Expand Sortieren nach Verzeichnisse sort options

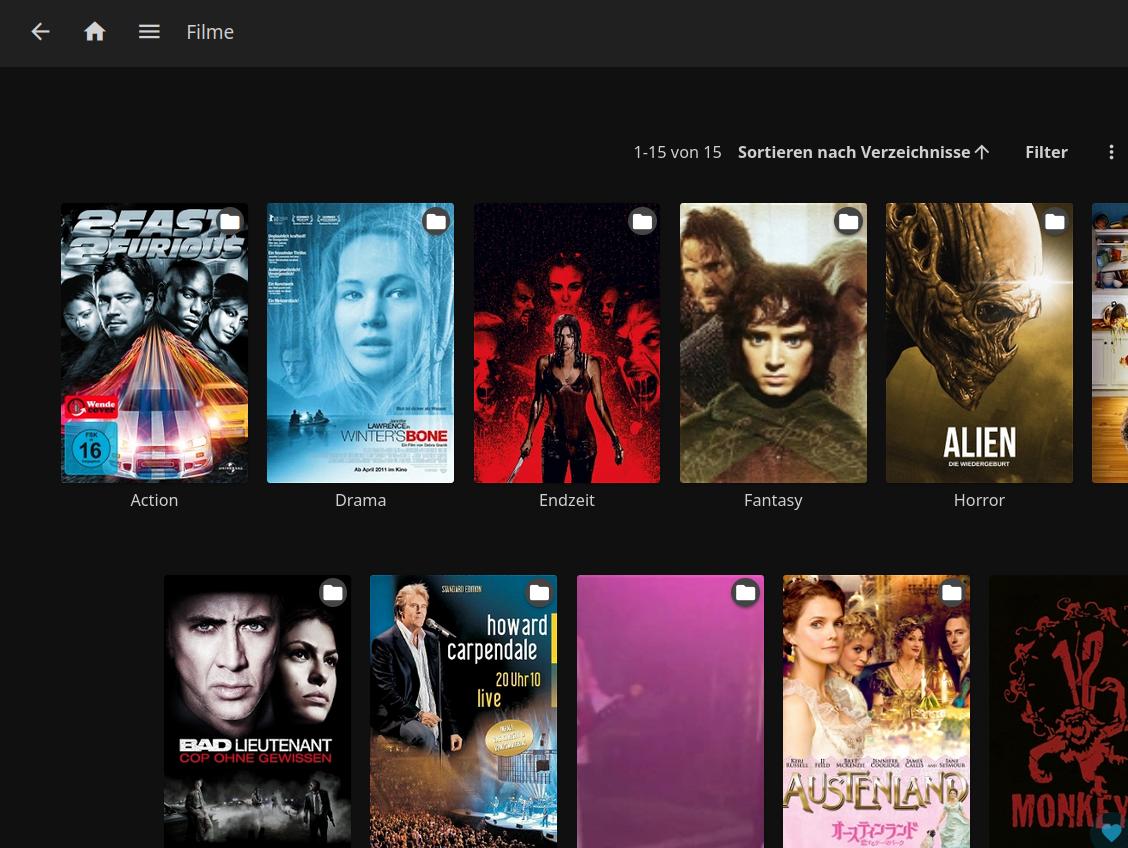863,152
